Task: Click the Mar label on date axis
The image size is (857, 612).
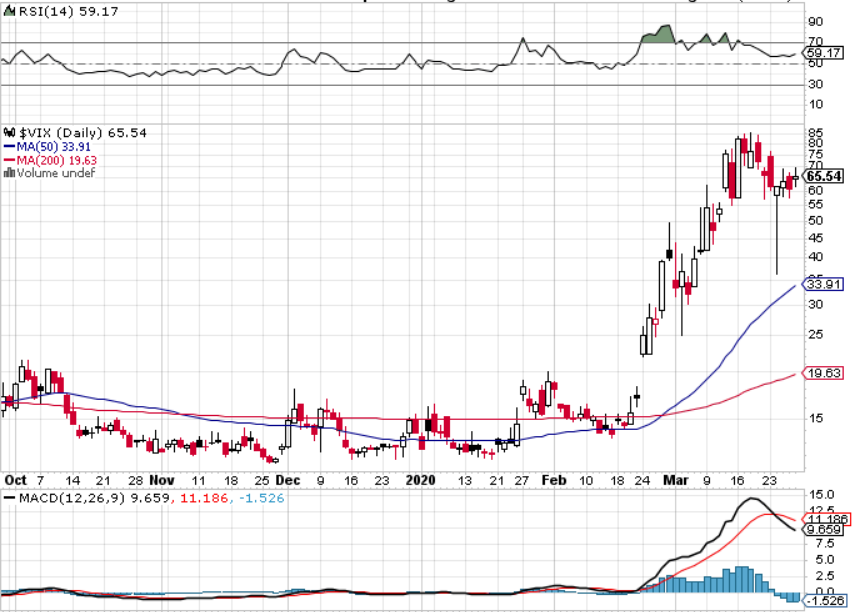Action: 676,480
